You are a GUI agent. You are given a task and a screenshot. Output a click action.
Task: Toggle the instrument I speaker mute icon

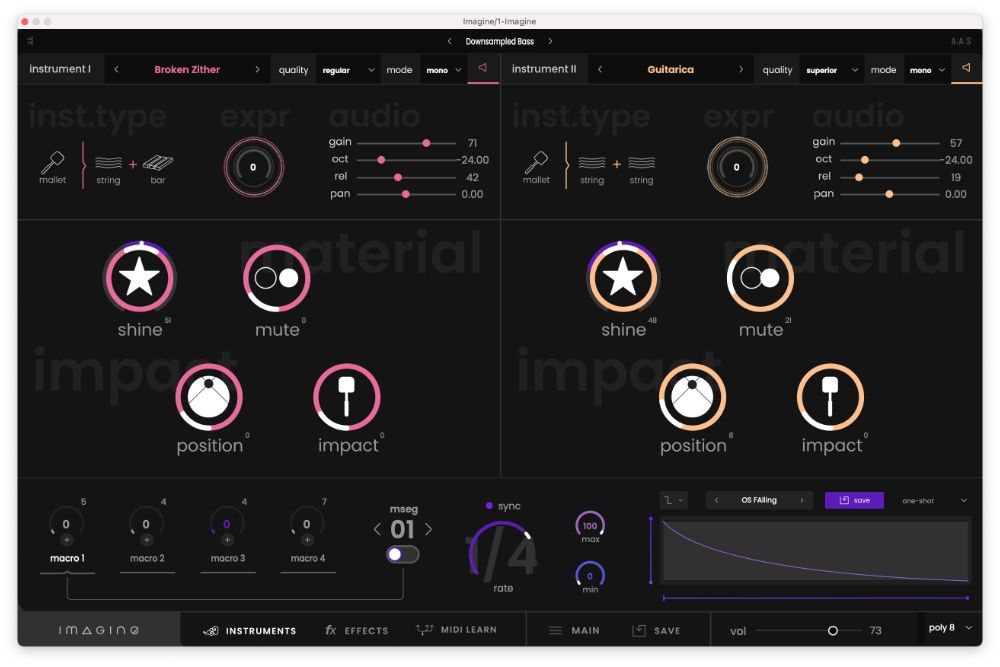click(x=483, y=68)
